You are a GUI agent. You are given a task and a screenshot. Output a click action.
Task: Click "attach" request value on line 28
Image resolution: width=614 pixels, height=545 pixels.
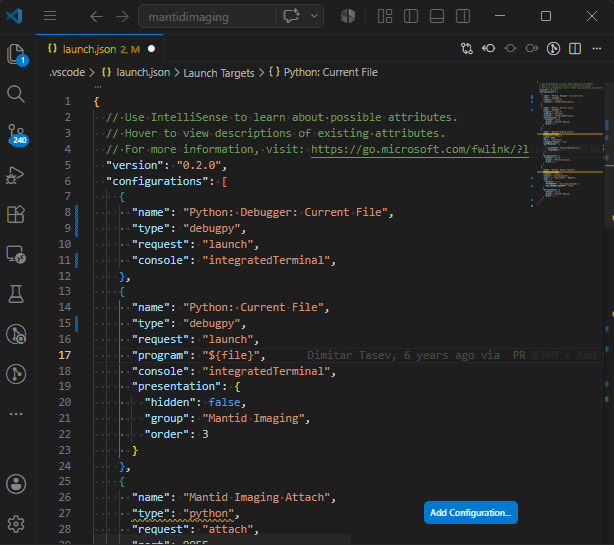point(228,529)
